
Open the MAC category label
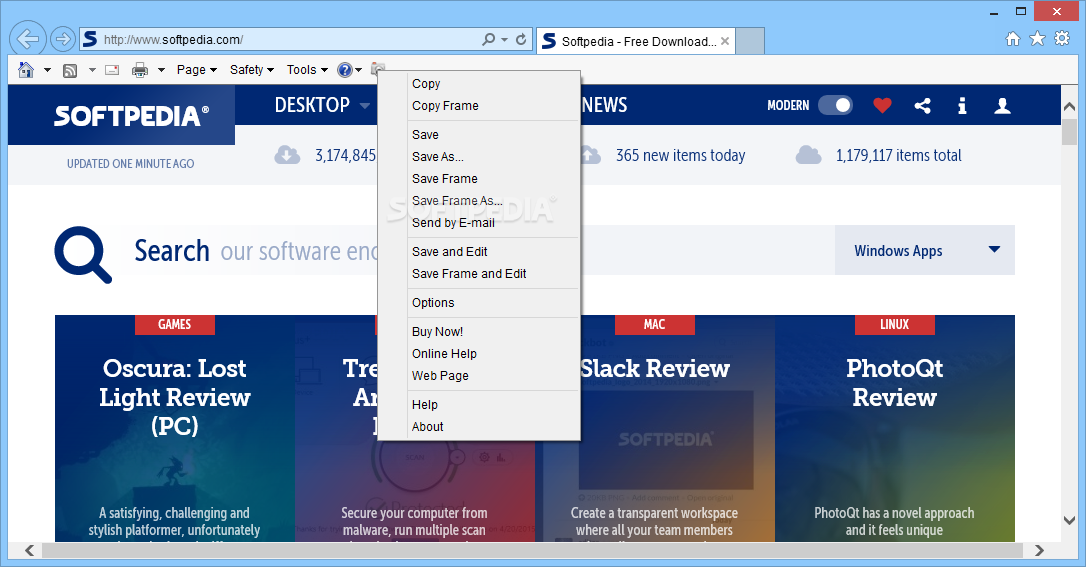tap(655, 324)
